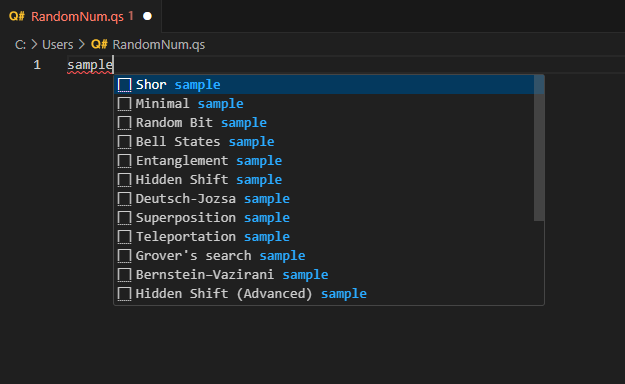Click snippet icon beside Bernstein-Vazirani sample
625x384 pixels.
[x=124, y=275]
